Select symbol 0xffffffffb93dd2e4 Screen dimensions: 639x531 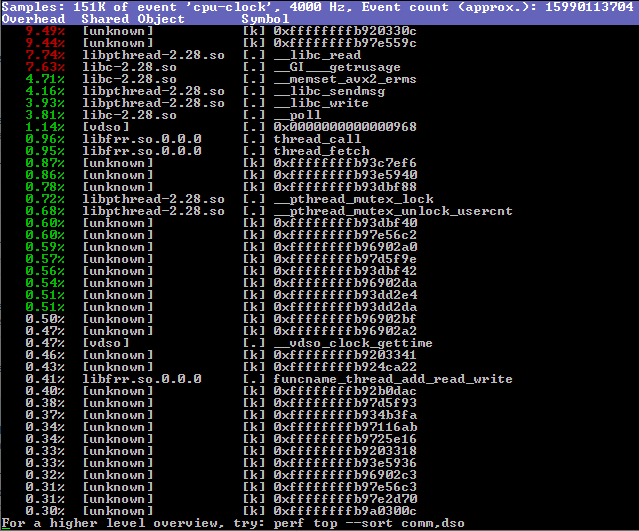(x=345, y=295)
